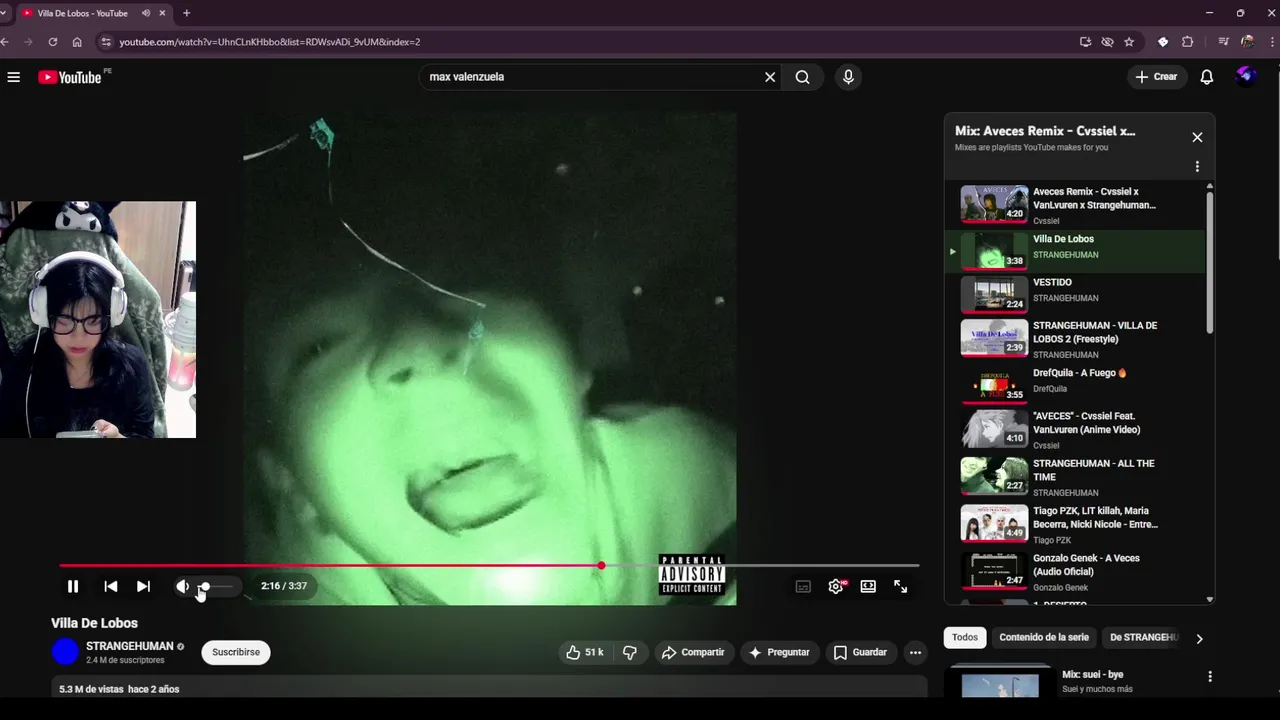Clear the search box text

[x=770, y=77]
